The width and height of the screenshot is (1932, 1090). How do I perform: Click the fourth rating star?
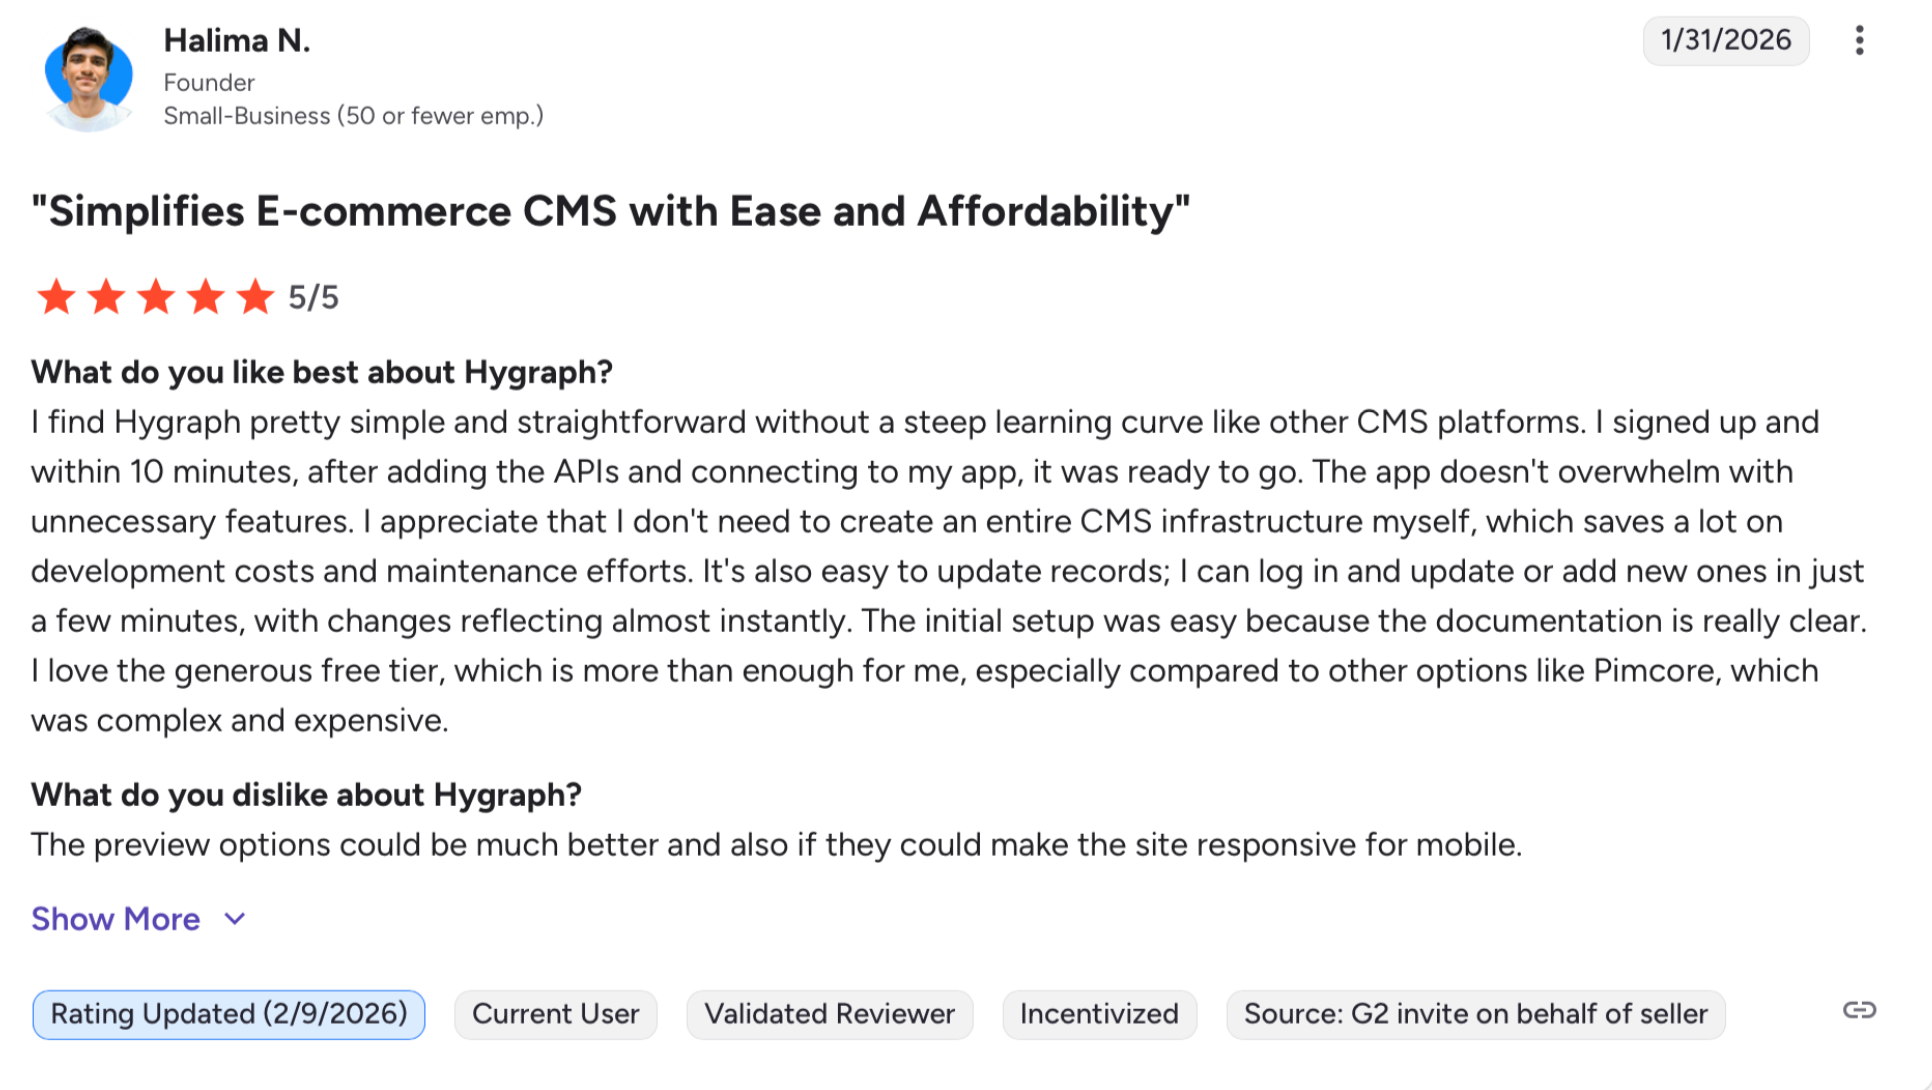pyautogui.click(x=206, y=297)
